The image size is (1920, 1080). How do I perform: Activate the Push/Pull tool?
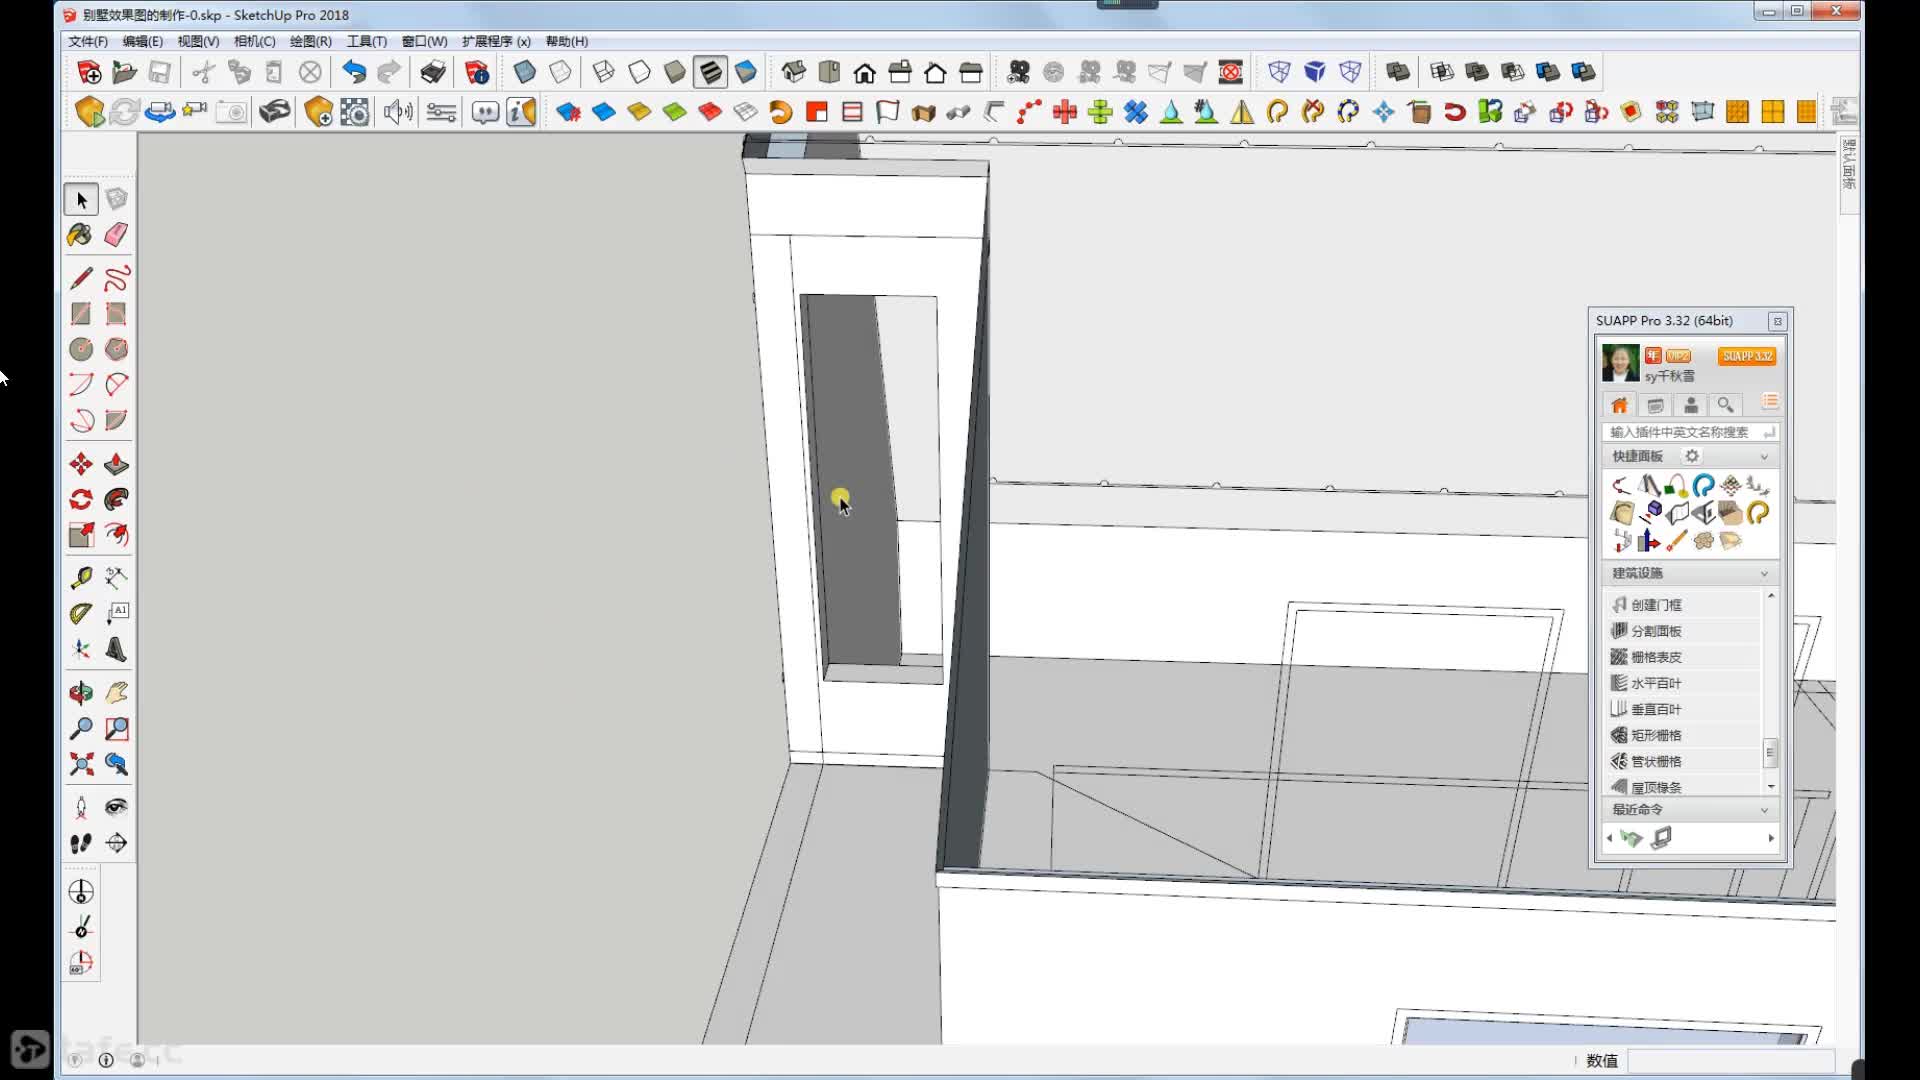[116, 464]
